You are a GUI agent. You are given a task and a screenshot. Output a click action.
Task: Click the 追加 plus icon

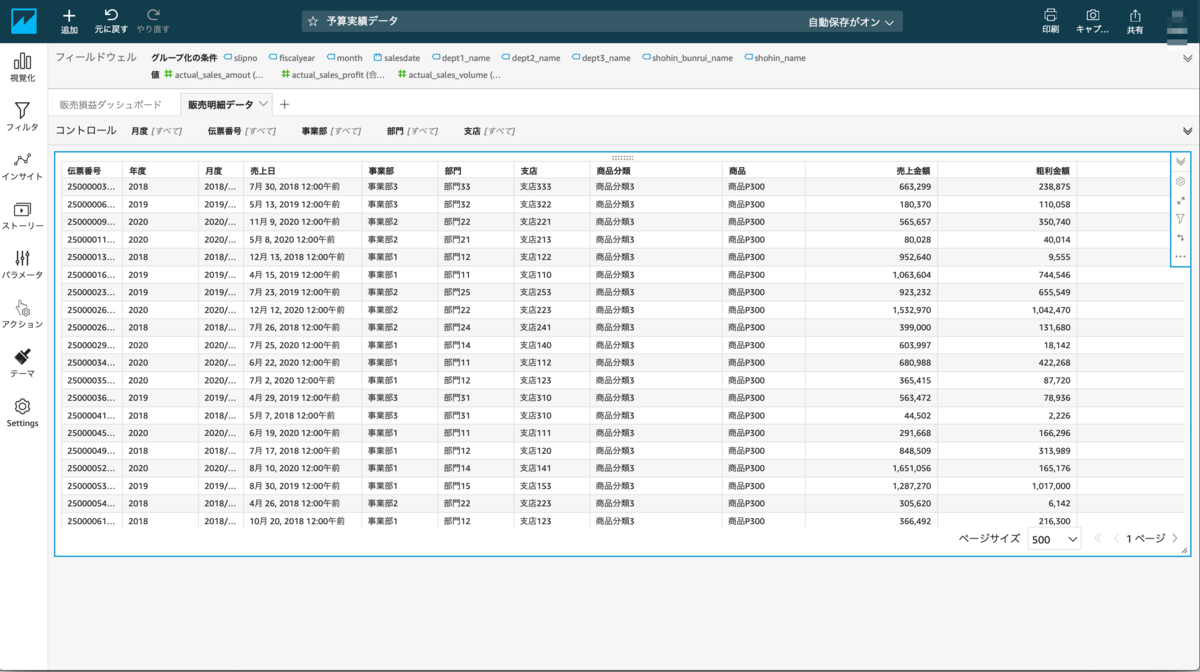coord(69,15)
